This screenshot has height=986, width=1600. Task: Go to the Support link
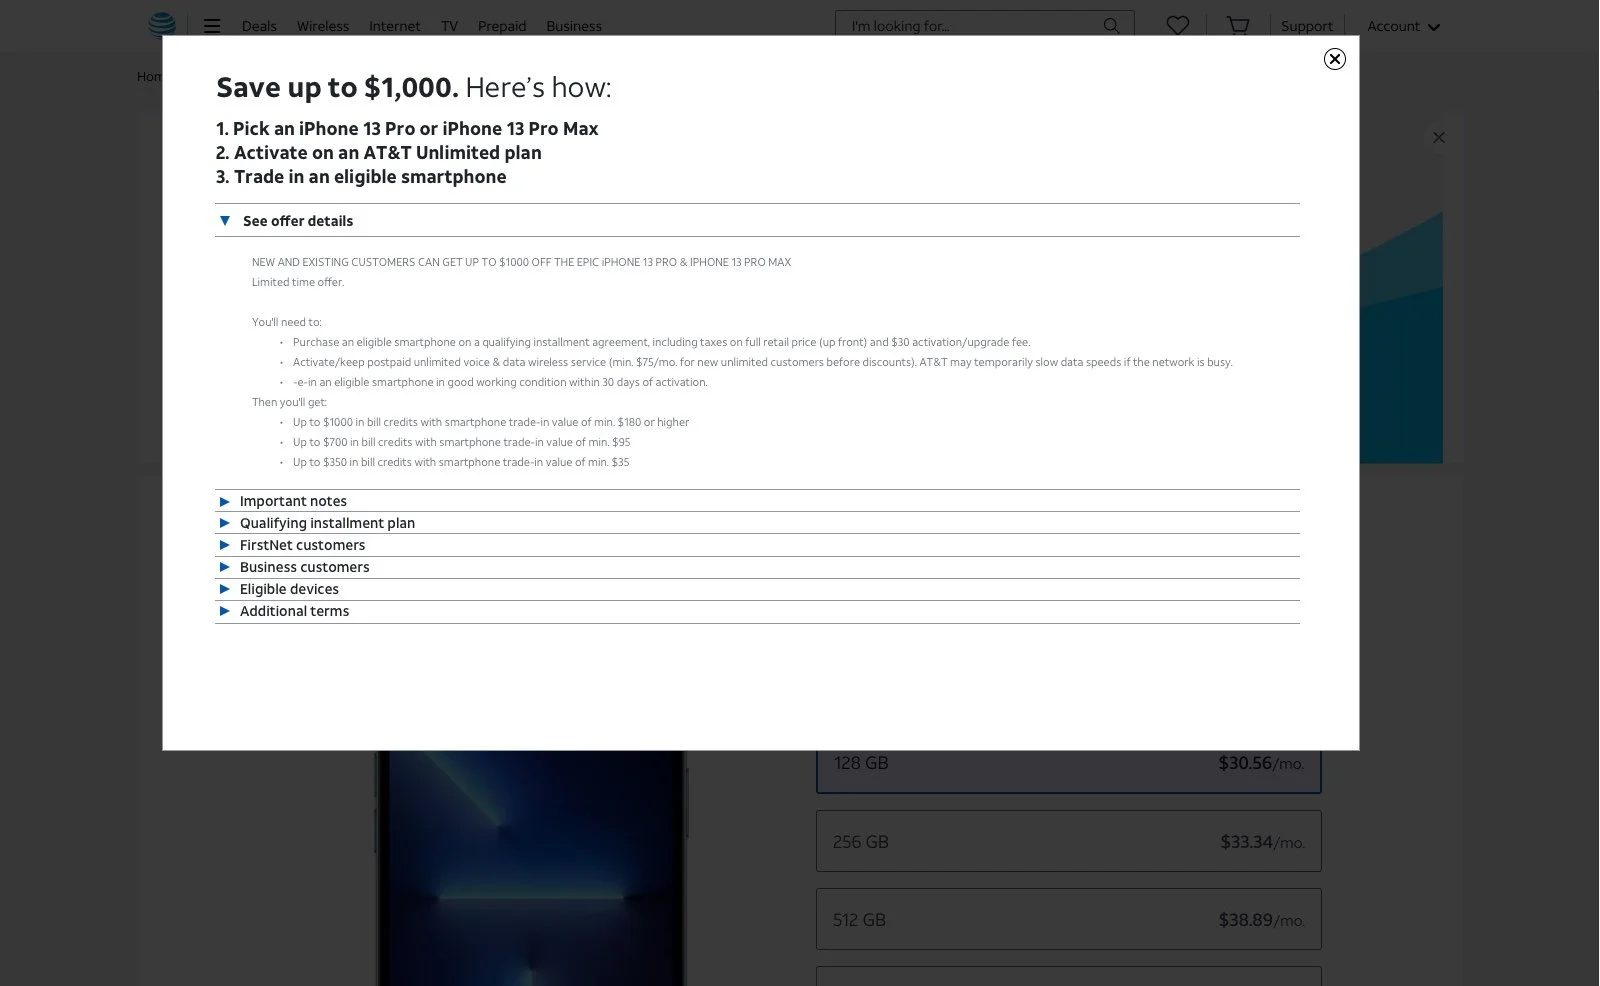click(1307, 26)
